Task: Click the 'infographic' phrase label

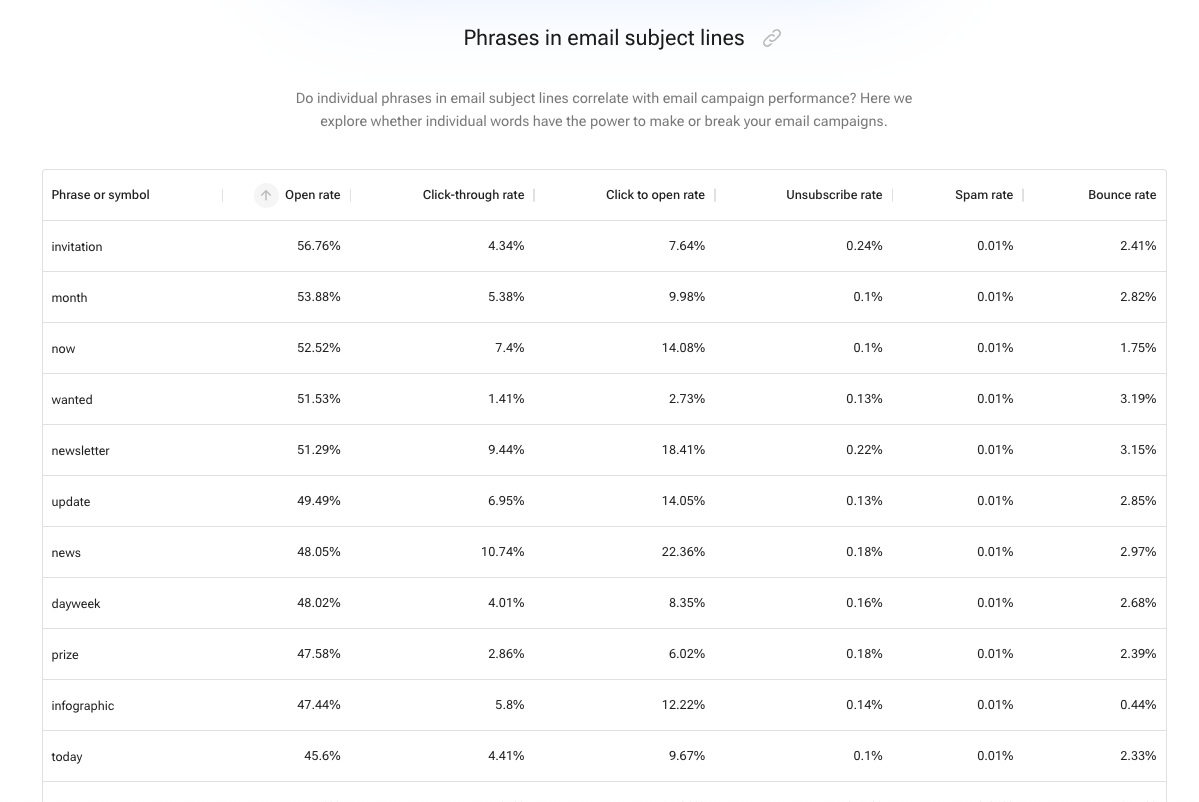Action: 82,705
